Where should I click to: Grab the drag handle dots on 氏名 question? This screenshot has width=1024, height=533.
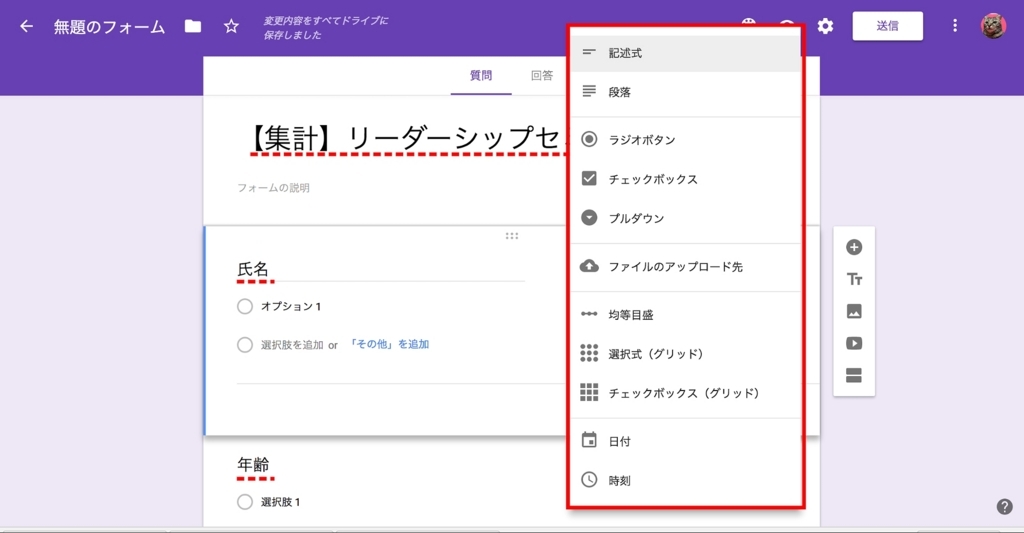point(512,236)
